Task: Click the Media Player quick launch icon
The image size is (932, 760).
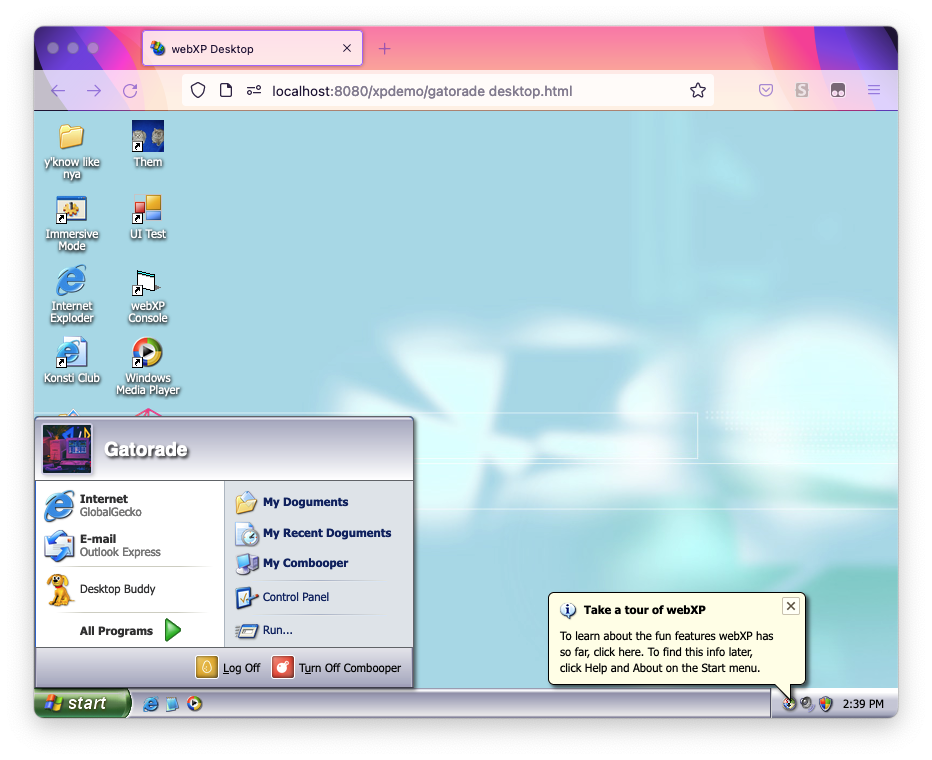Action: [x=194, y=704]
